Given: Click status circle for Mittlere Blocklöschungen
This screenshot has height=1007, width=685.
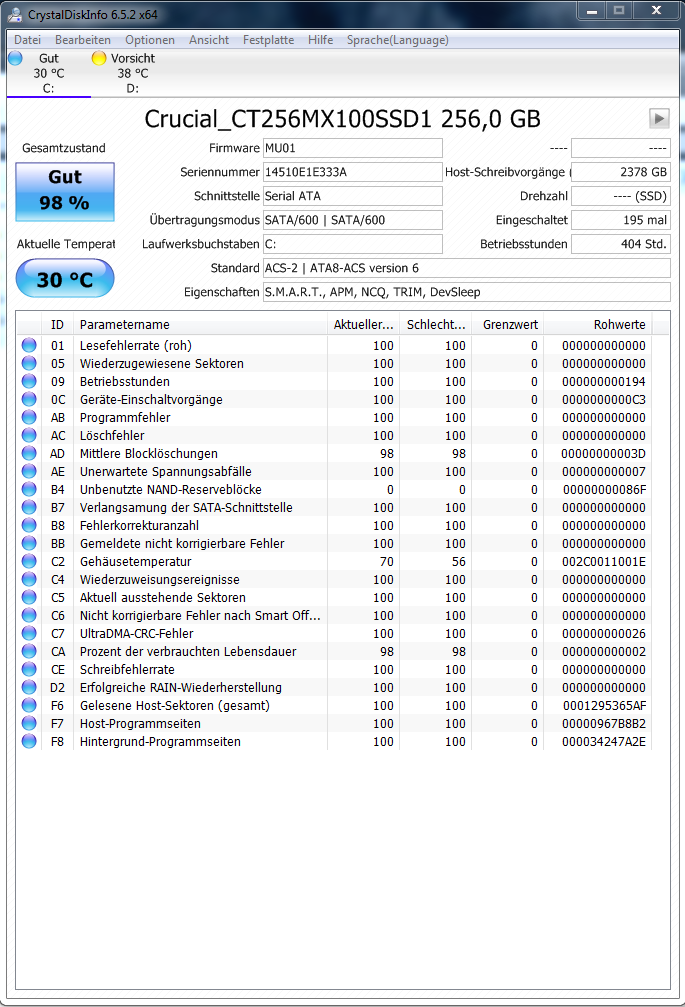Looking at the screenshot, I should pyautogui.click(x=29, y=453).
